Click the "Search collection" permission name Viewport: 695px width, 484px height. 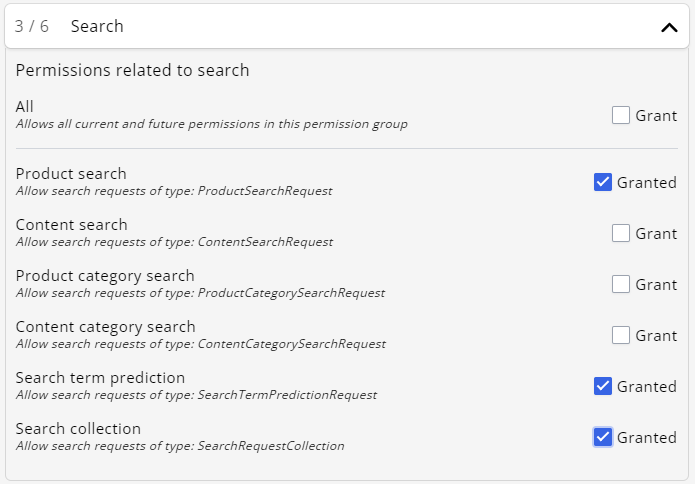click(x=78, y=429)
